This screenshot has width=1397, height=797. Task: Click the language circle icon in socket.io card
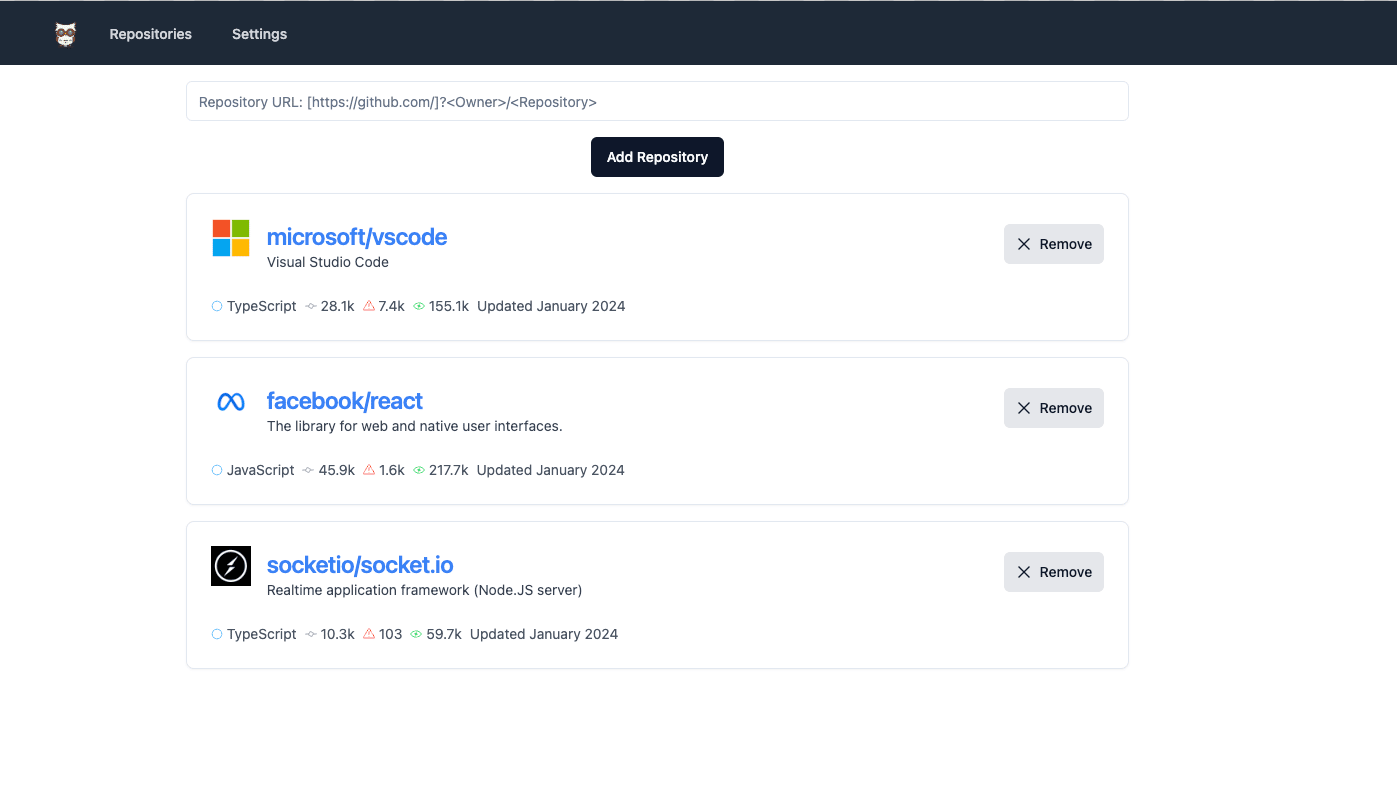(x=217, y=634)
